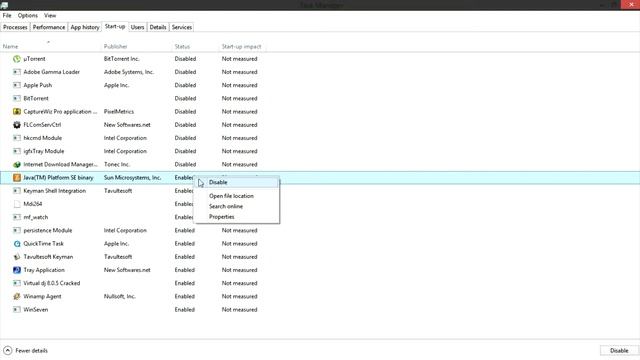Screen dimensions: 640x360
Task: Click the Disabled status of Apple Push
Action: pos(185,85)
